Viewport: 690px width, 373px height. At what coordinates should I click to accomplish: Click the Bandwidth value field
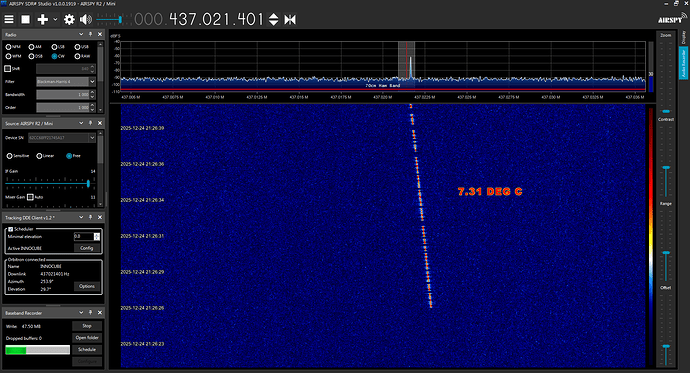click(x=63, y=95)
